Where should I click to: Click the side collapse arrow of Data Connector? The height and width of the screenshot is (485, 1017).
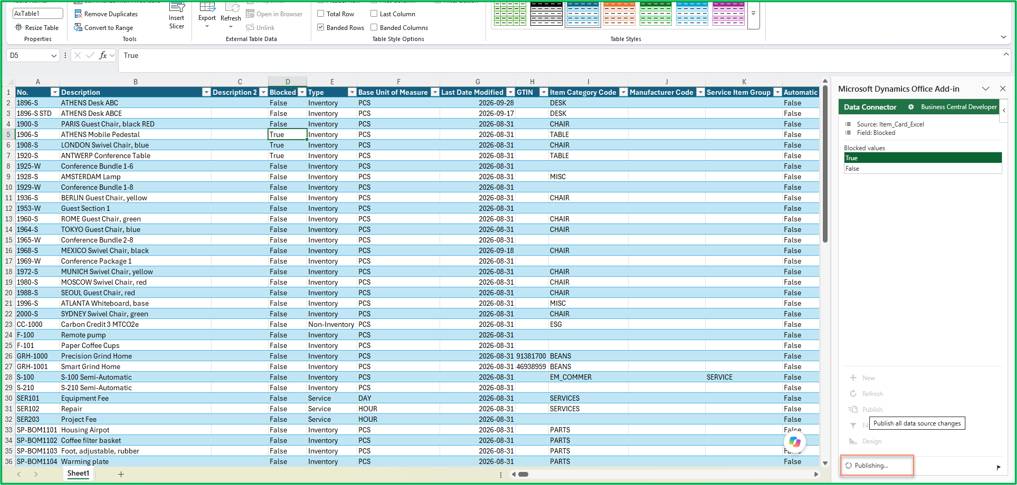pos(1004,110)
